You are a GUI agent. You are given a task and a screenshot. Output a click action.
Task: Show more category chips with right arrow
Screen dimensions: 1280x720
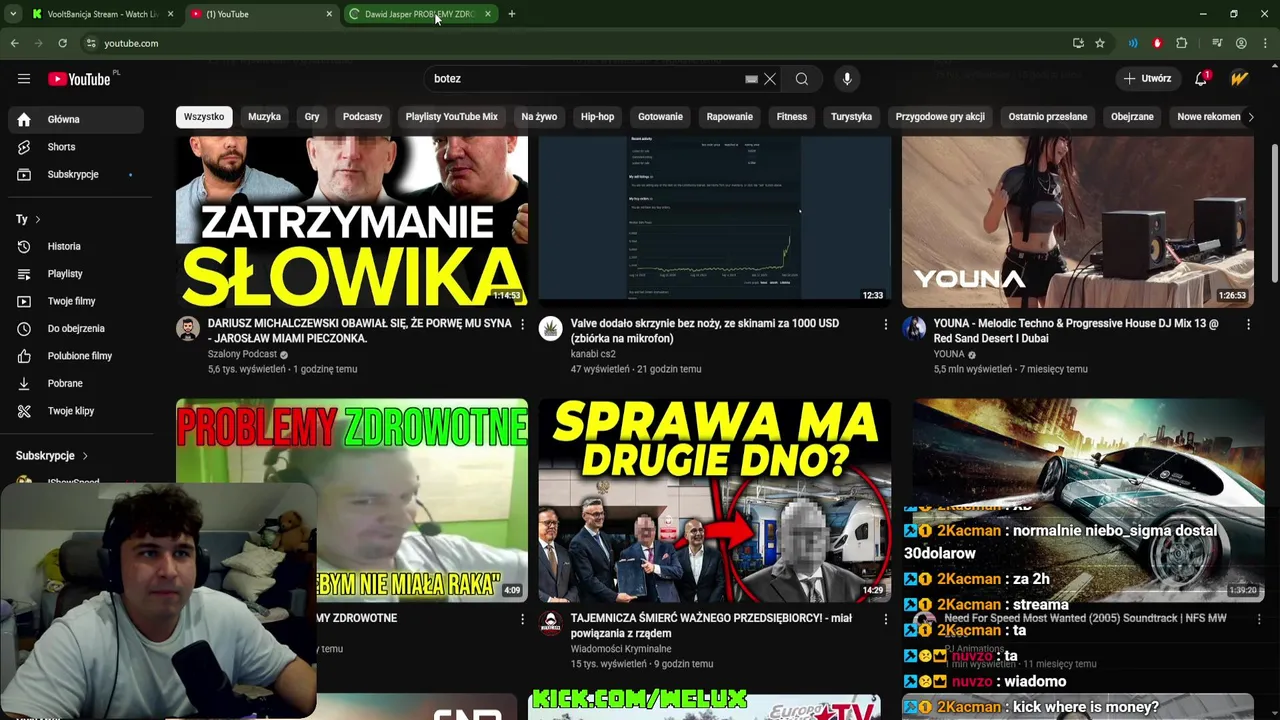(x=1250, y=117)
